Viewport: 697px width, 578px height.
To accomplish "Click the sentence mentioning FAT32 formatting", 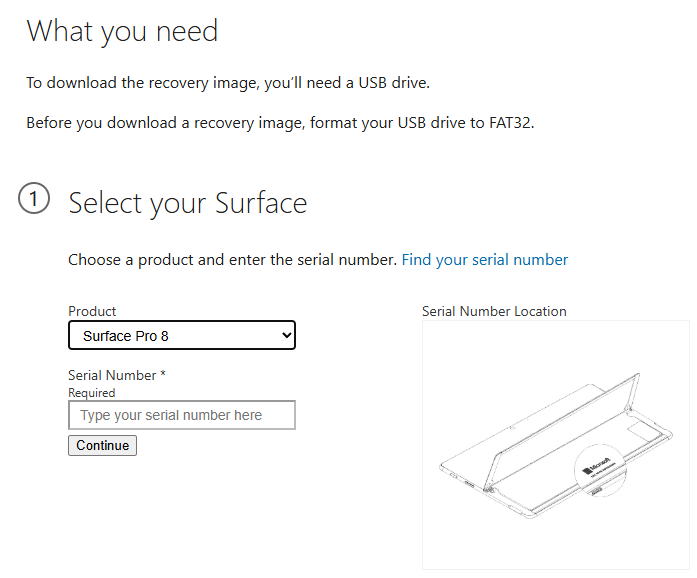I will pyautogui.click(x=280, y=123).
